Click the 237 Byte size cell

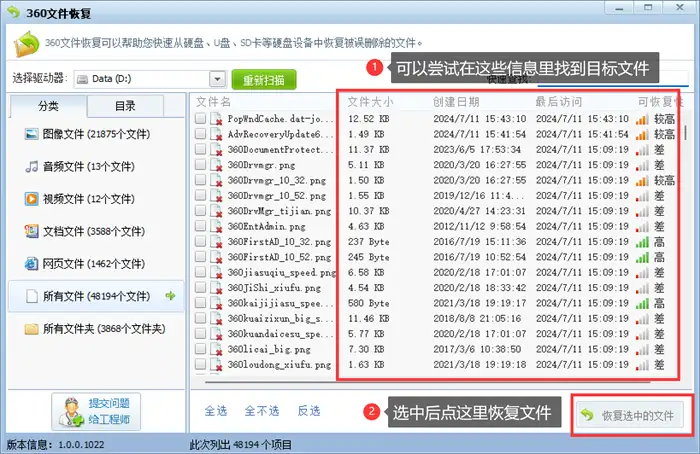[369, 242]
